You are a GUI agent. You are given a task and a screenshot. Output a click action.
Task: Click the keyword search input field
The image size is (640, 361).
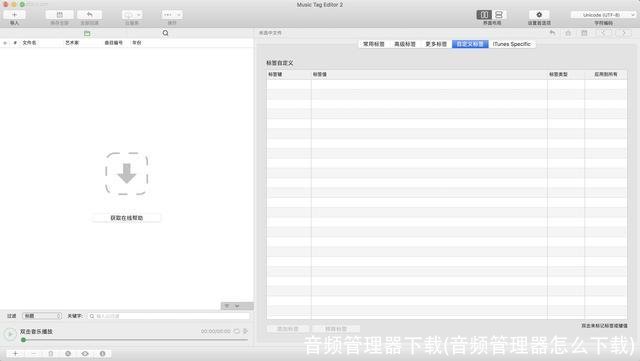click(x=169, y=316)
